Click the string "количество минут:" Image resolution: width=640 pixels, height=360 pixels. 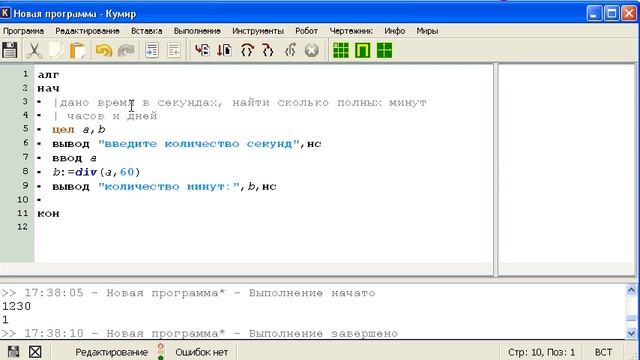tap(169, 187)
